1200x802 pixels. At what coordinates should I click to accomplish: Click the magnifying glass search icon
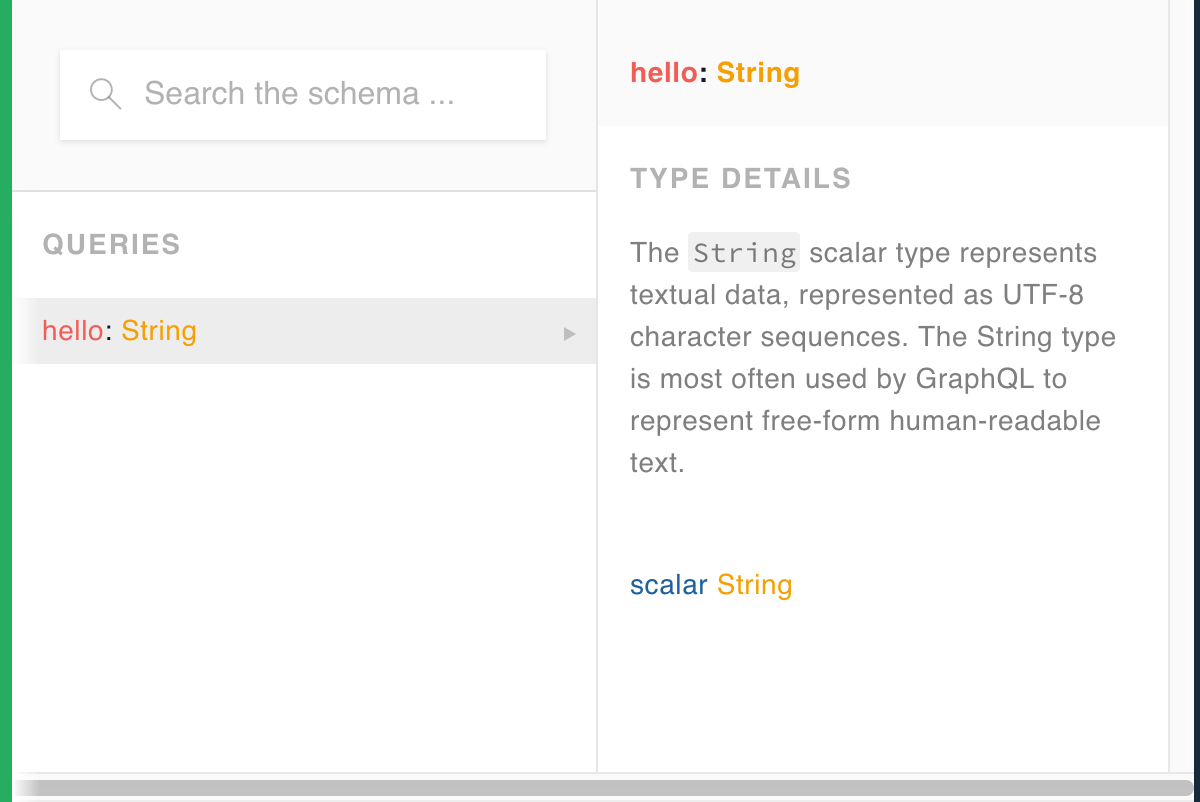click(x=105, y=94)
